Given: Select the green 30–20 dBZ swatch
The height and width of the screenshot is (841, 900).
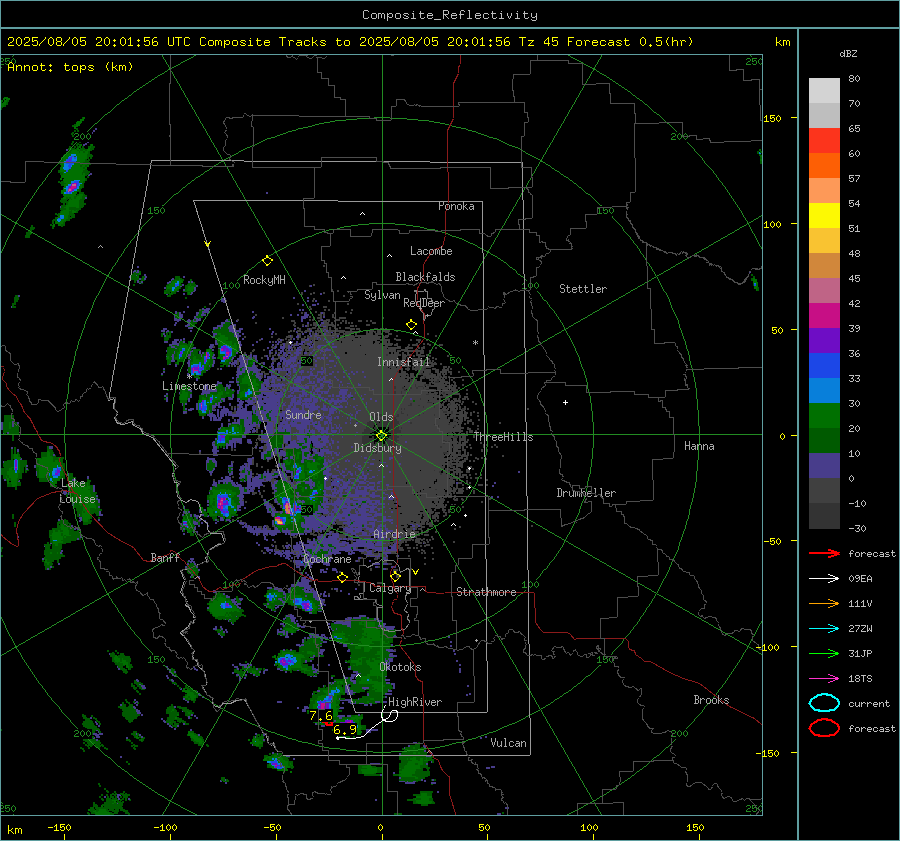Looking at the screenshot, I should [824, 416].
